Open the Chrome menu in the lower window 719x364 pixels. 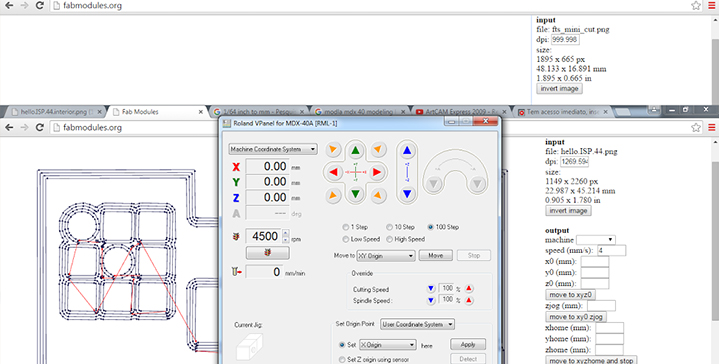712,127
